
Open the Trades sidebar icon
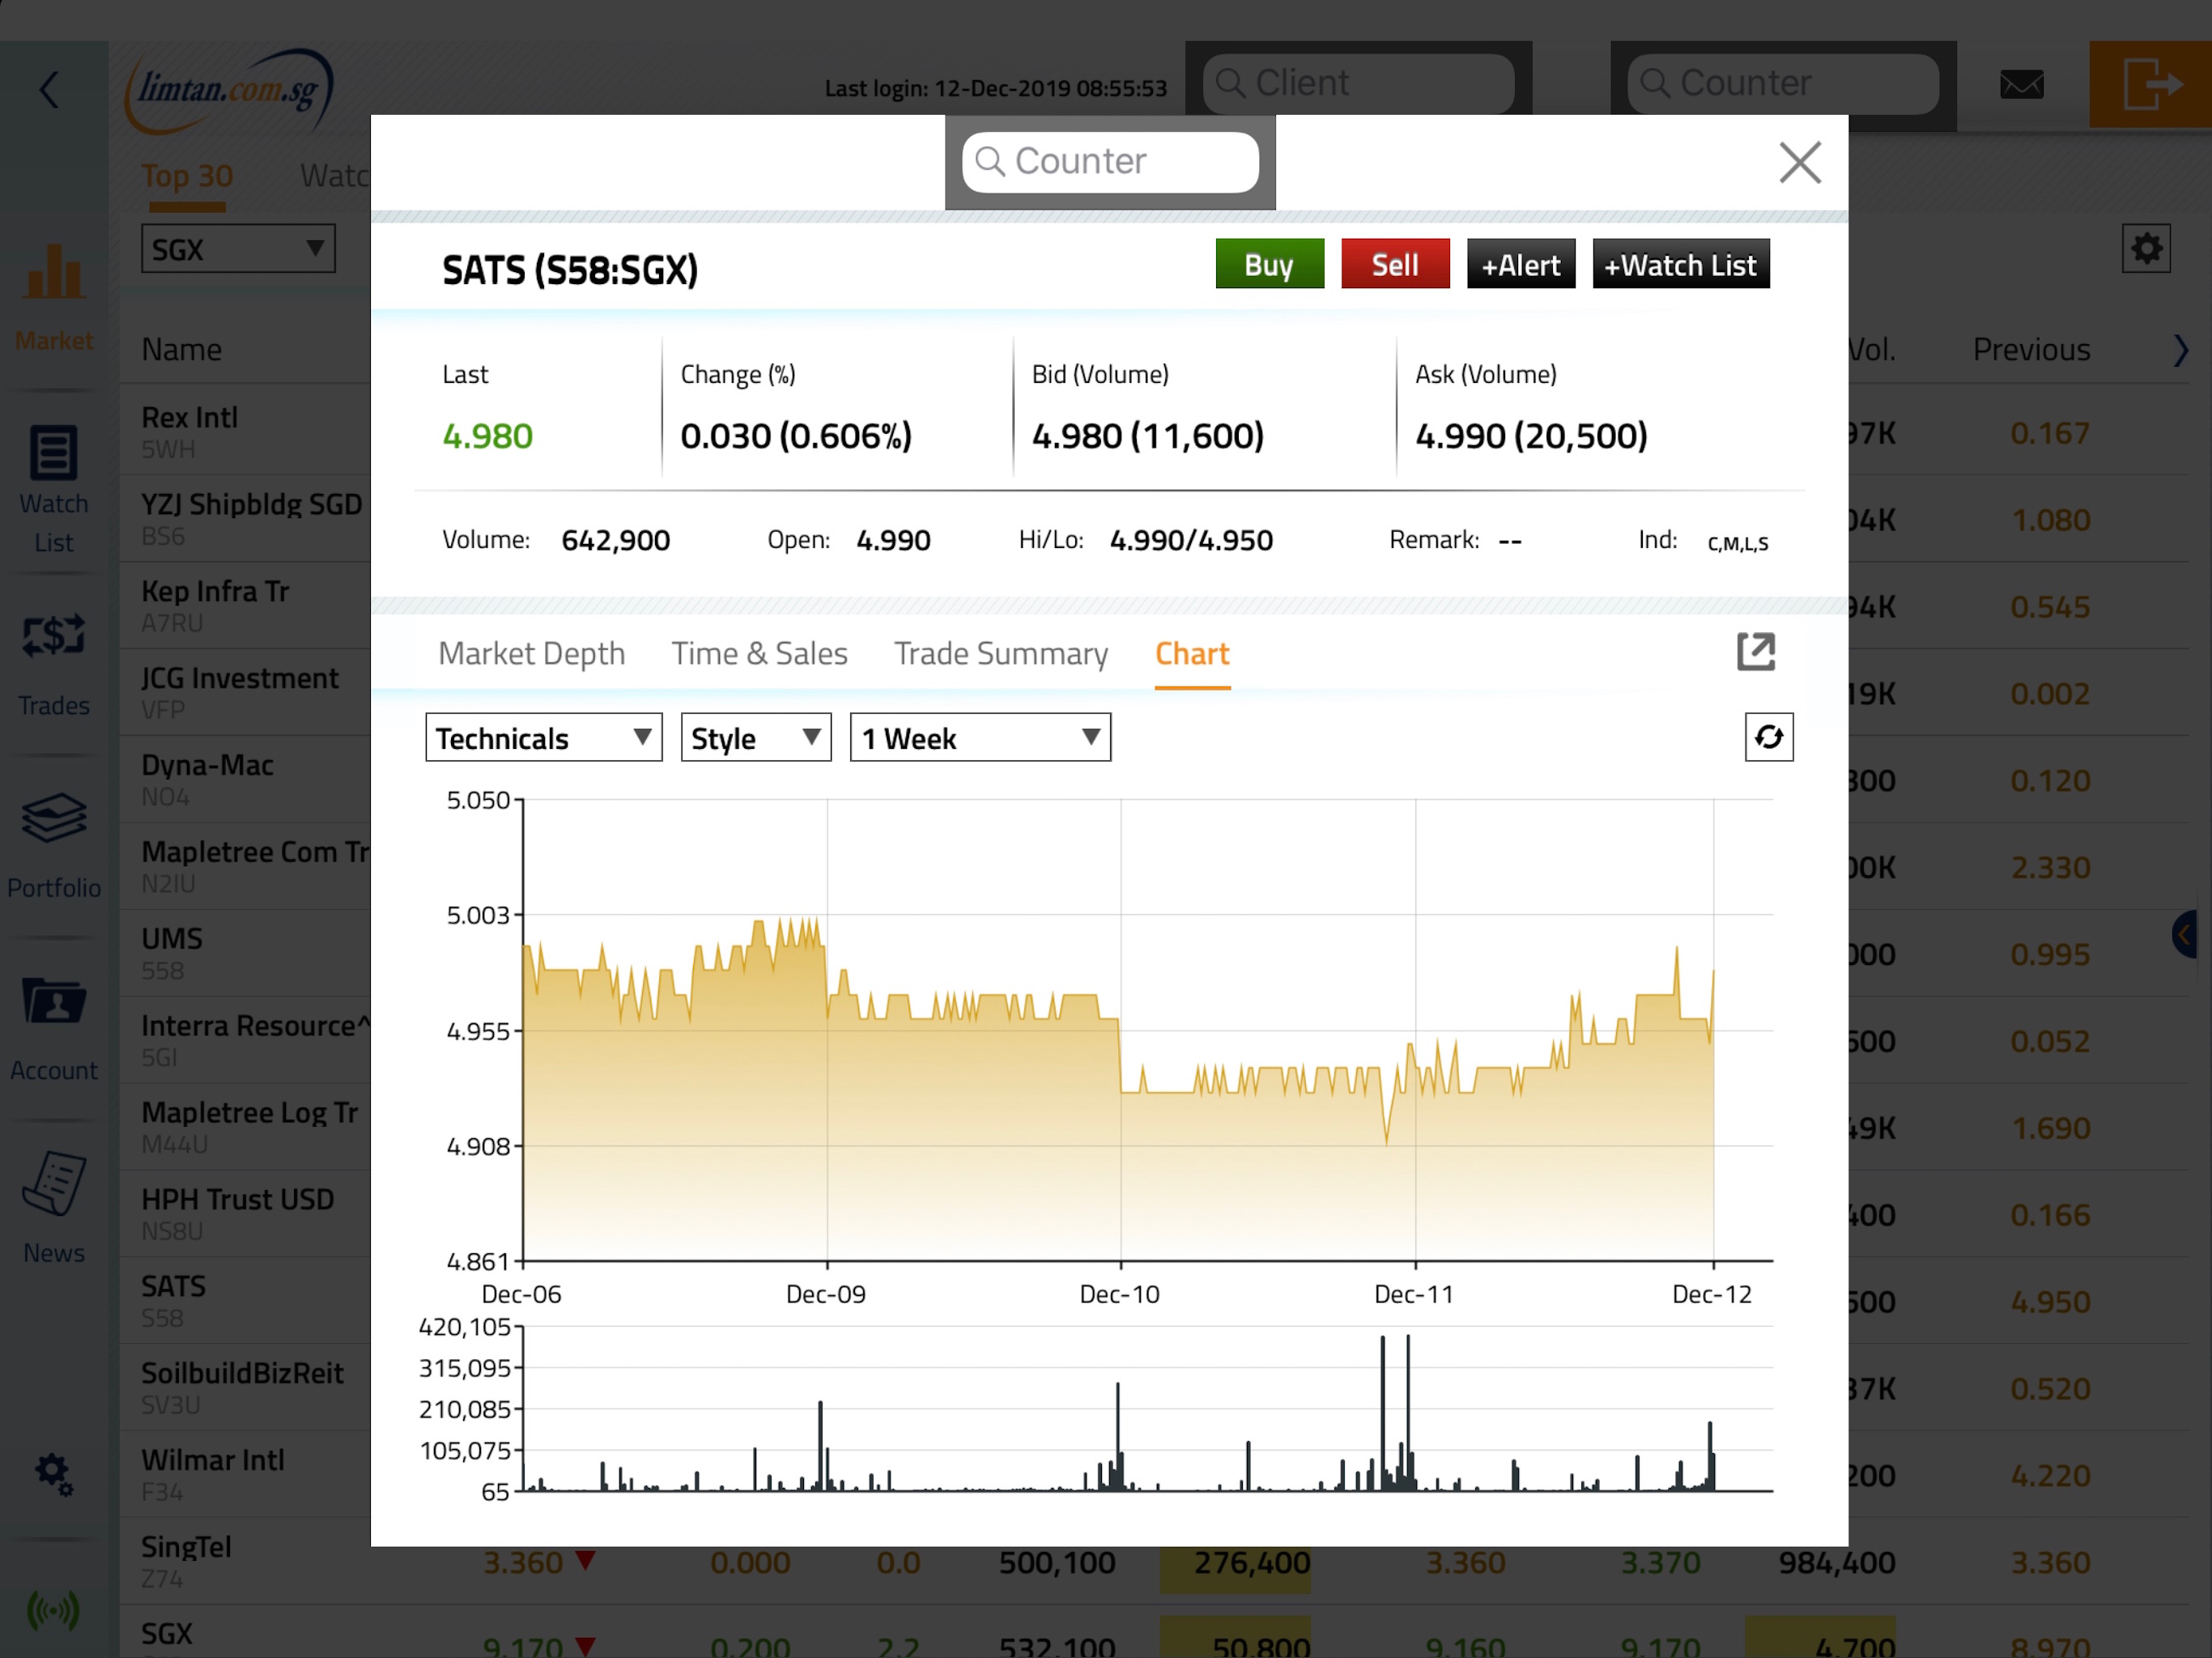(54, 665)
